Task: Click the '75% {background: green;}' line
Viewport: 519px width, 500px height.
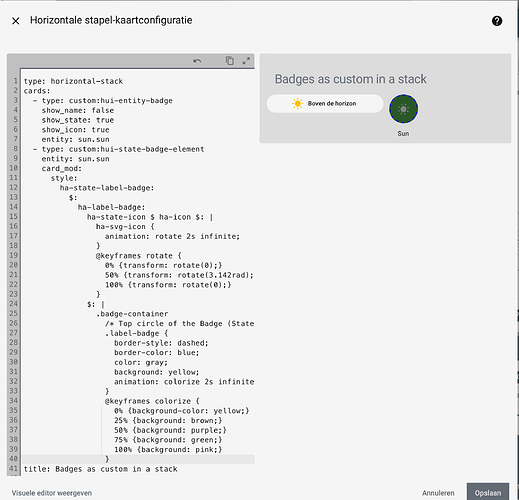Action: coord(168,440)
